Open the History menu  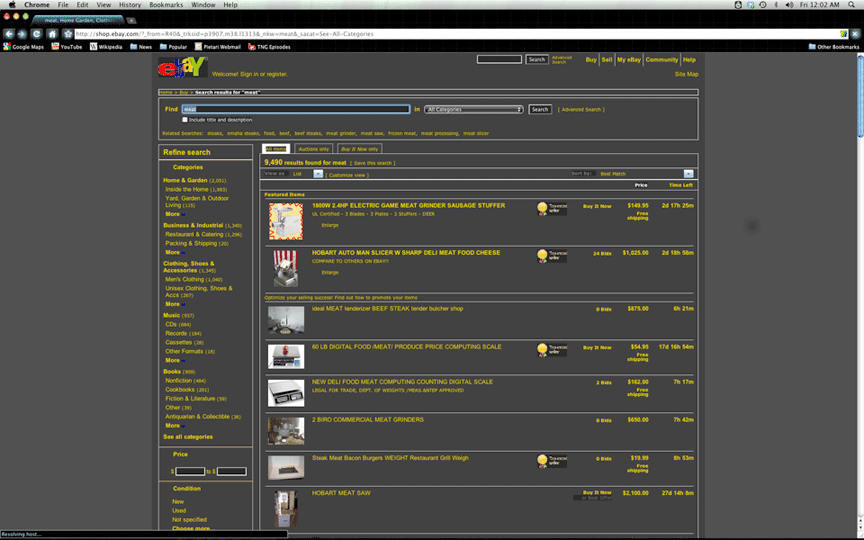tap(130, 4)
